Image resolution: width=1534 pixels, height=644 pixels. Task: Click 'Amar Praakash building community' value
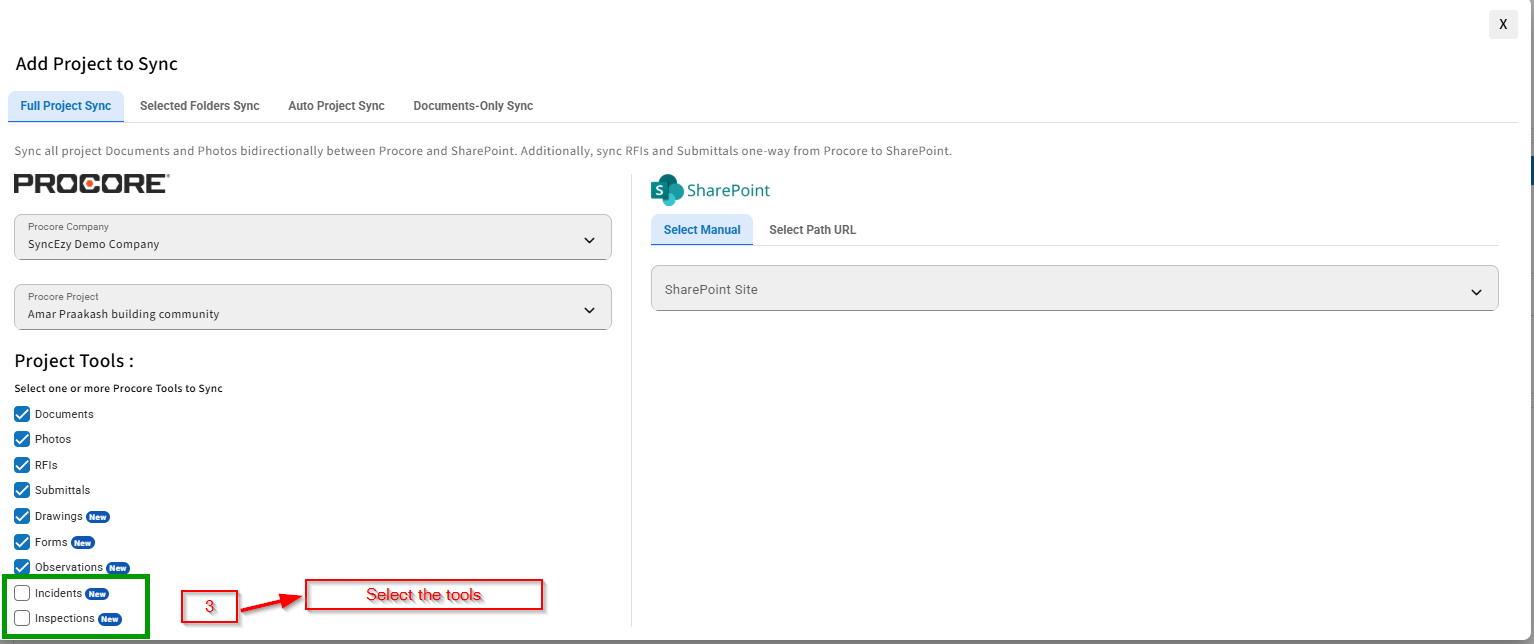[x=124, y=314]
